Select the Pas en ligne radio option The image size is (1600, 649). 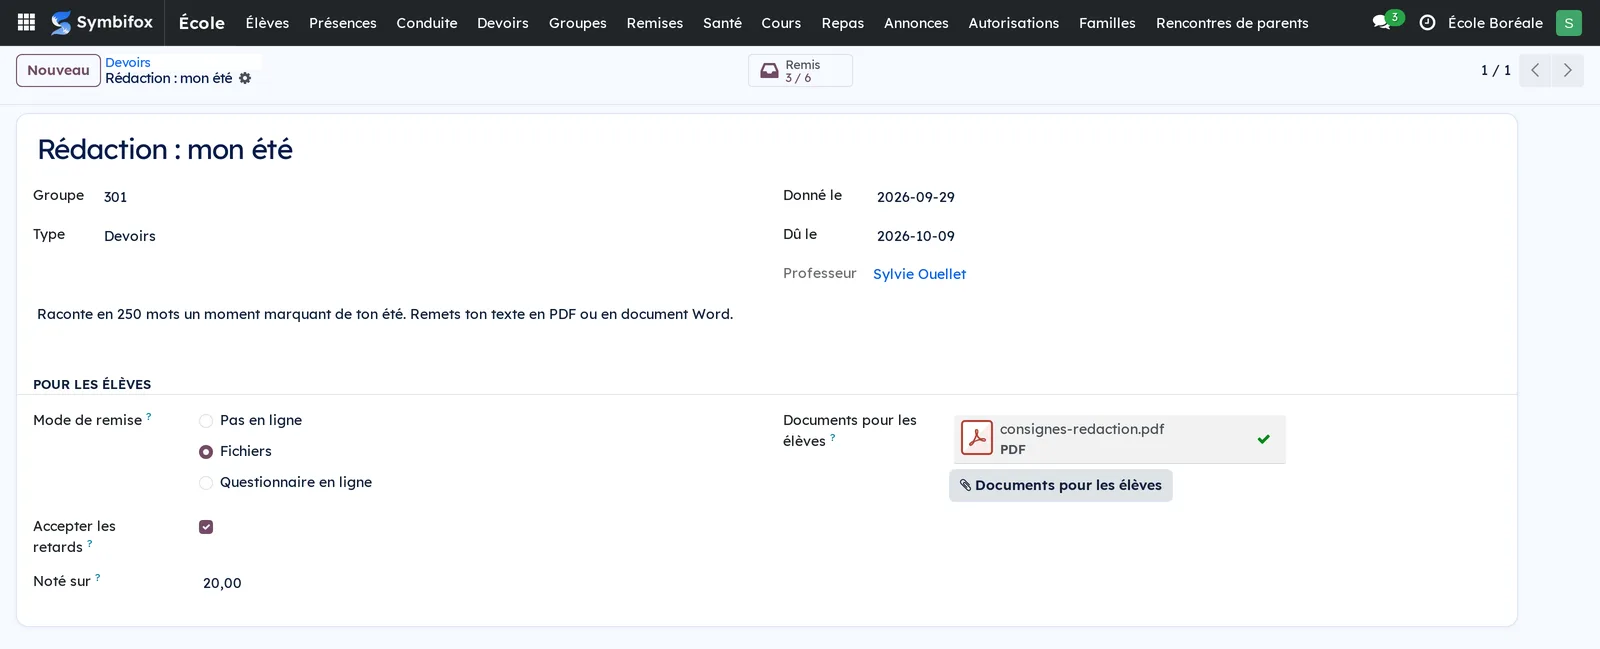point(206,421)
